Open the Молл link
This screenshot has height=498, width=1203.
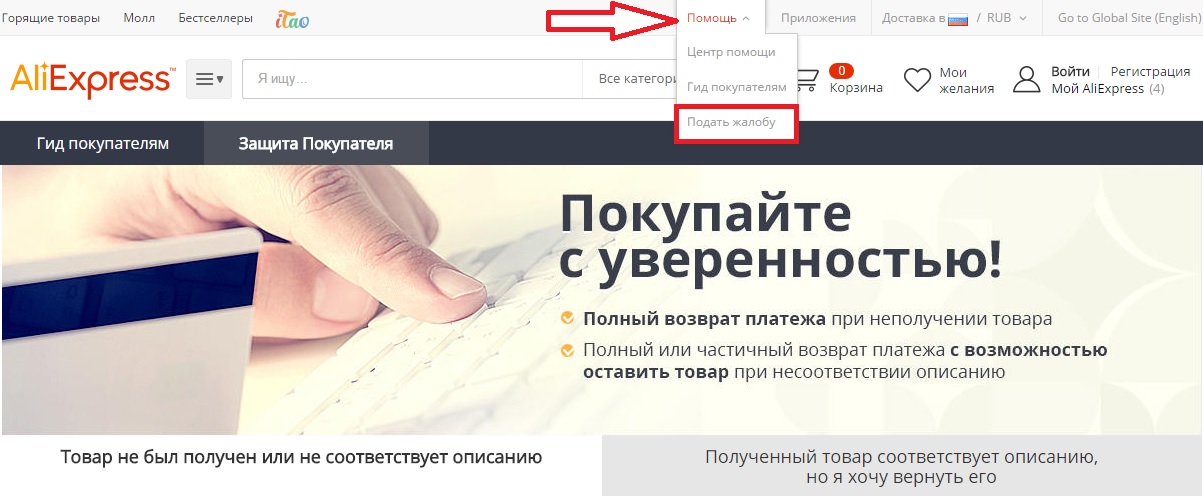(139, 18)
